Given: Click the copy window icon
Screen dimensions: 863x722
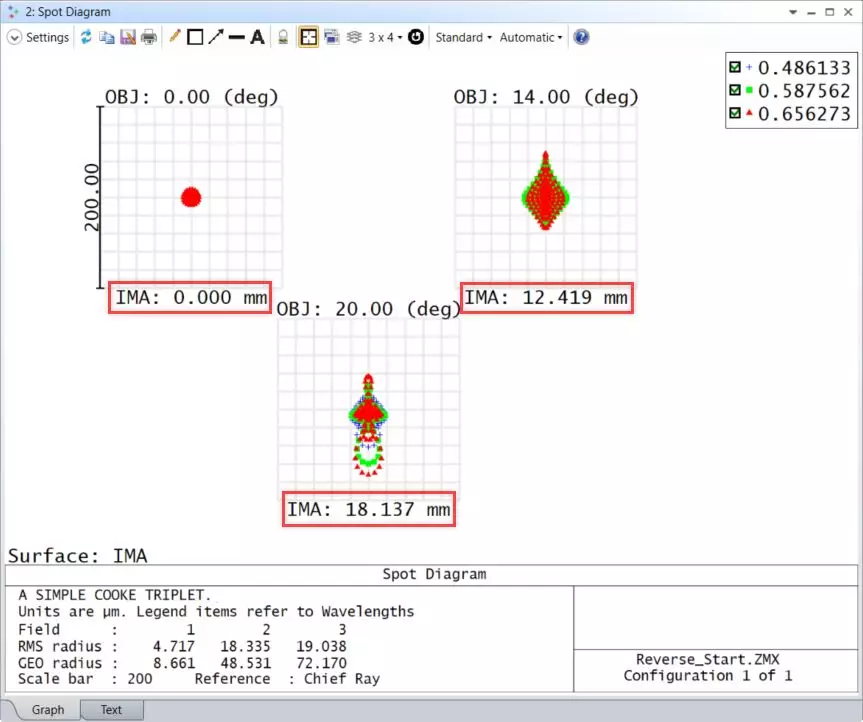Looking at the screenshot, I should pyautogui.click(x=107, y=37).
